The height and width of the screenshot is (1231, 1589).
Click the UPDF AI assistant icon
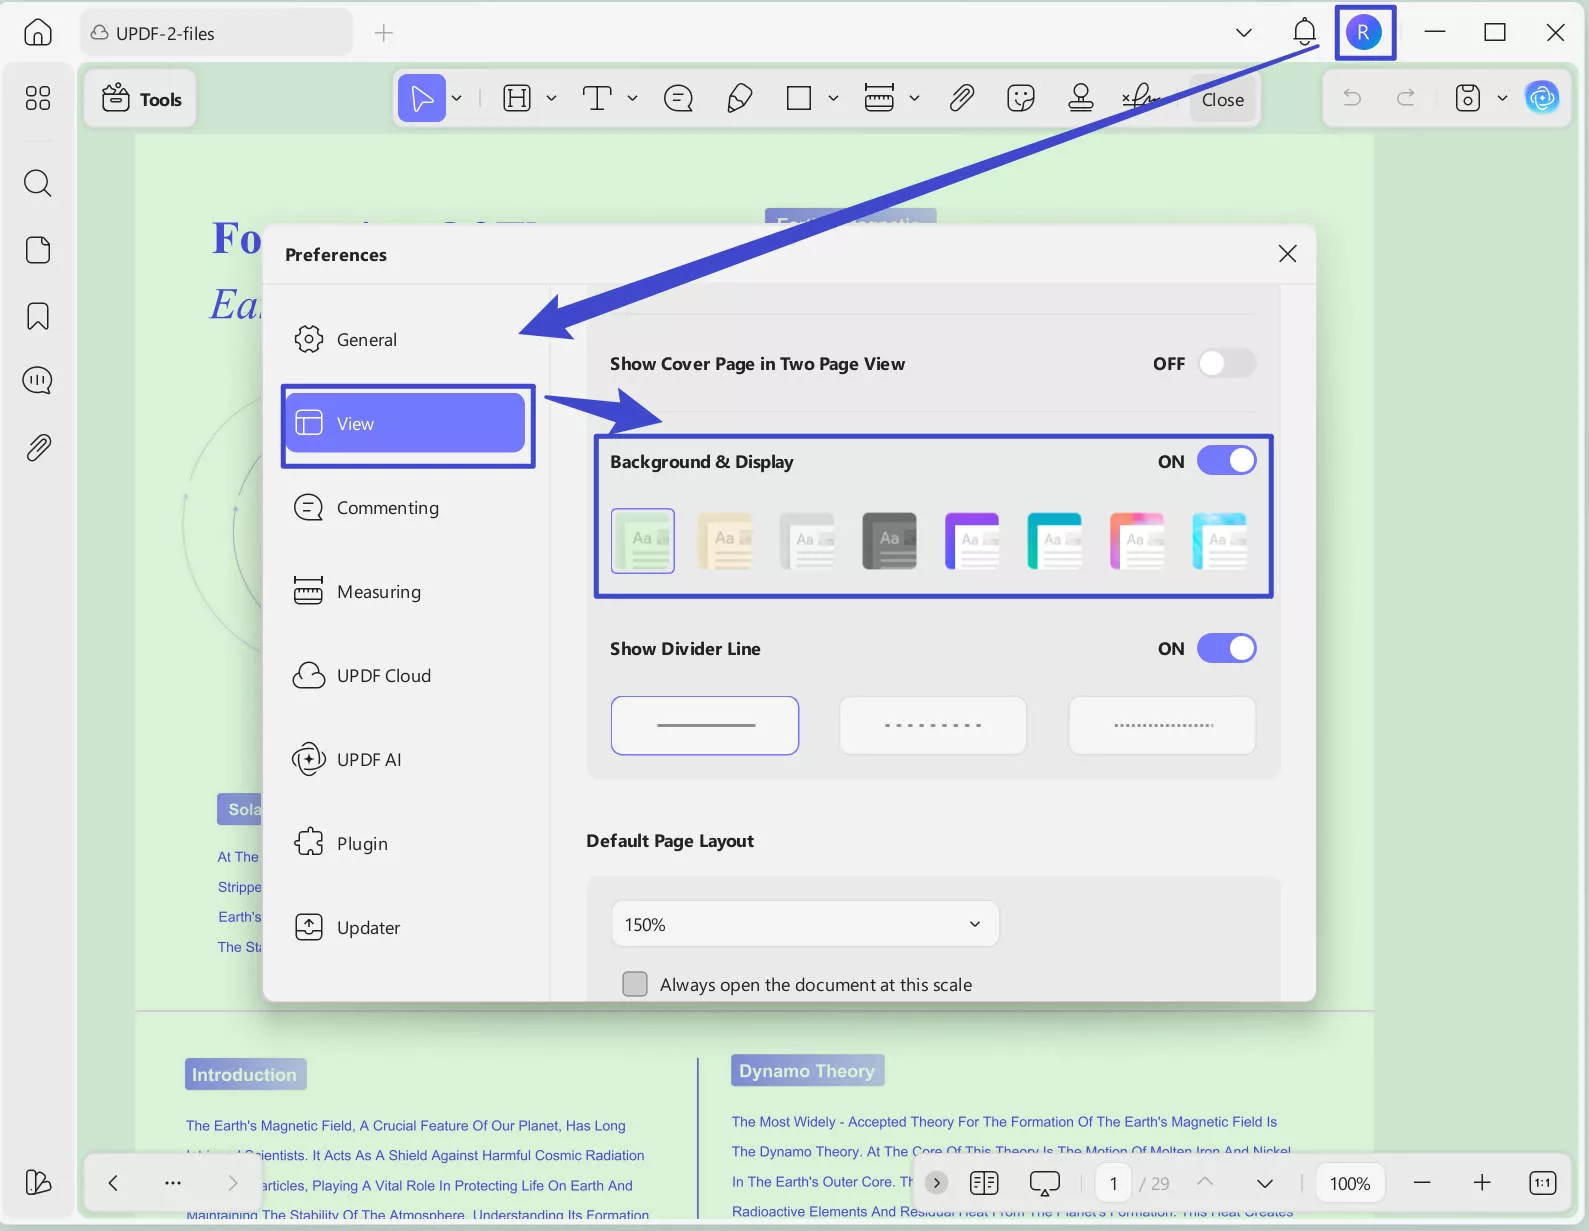tap(1541, 98)
